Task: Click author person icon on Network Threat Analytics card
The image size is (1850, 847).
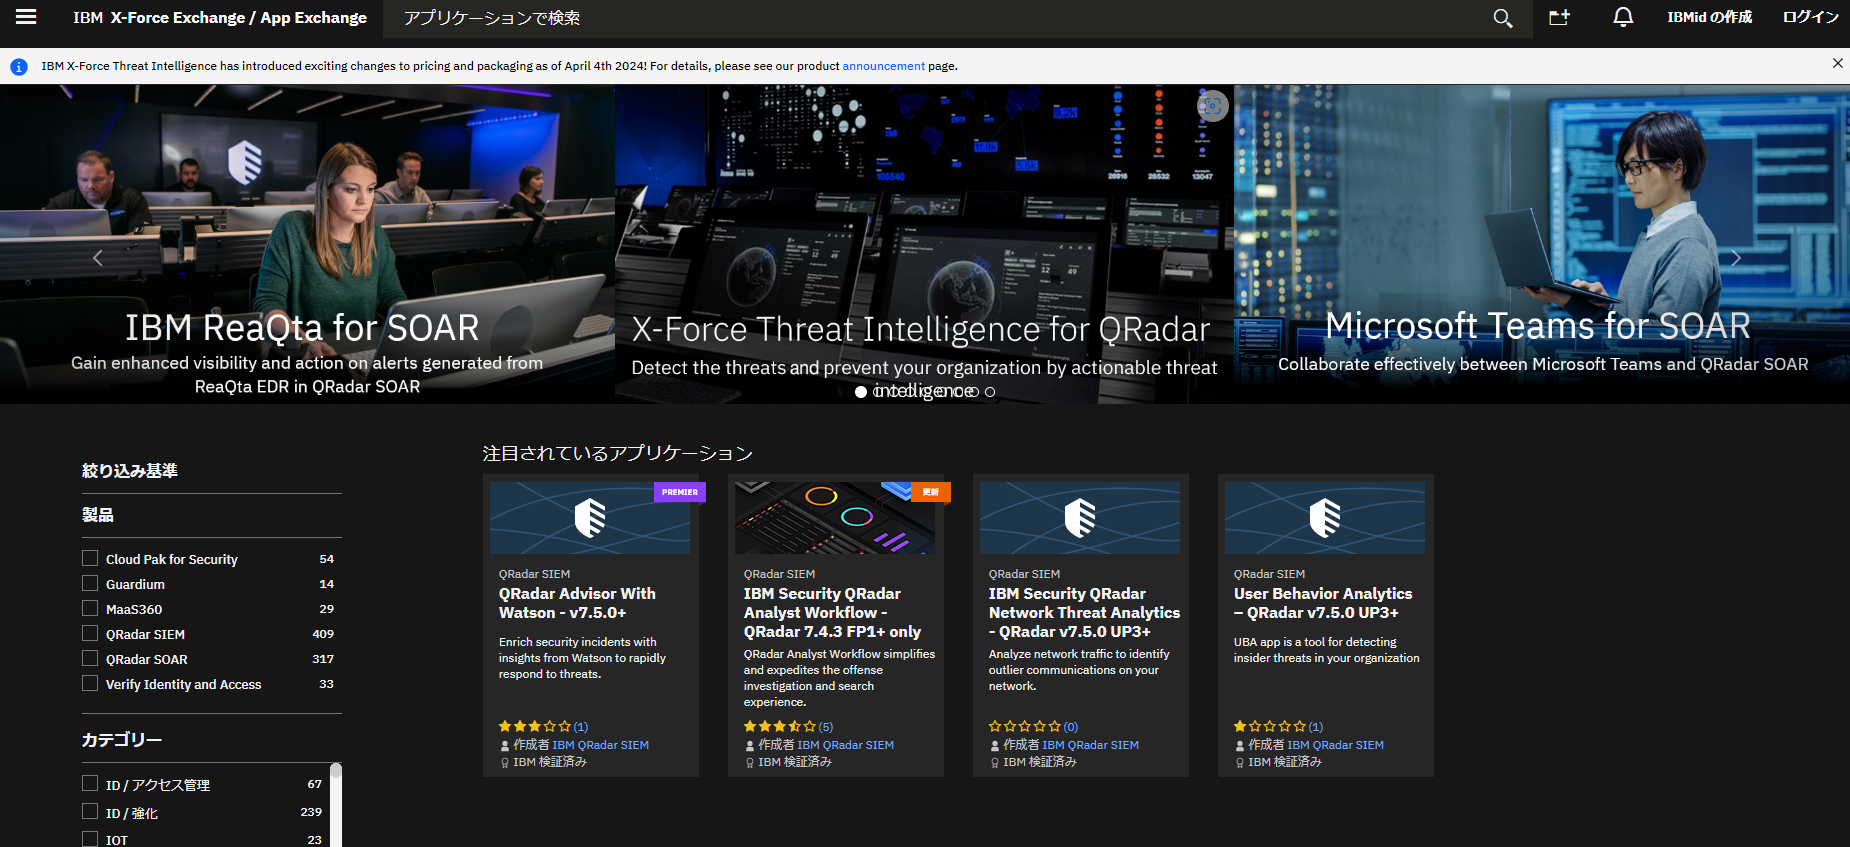Action: tap(994, 746)
